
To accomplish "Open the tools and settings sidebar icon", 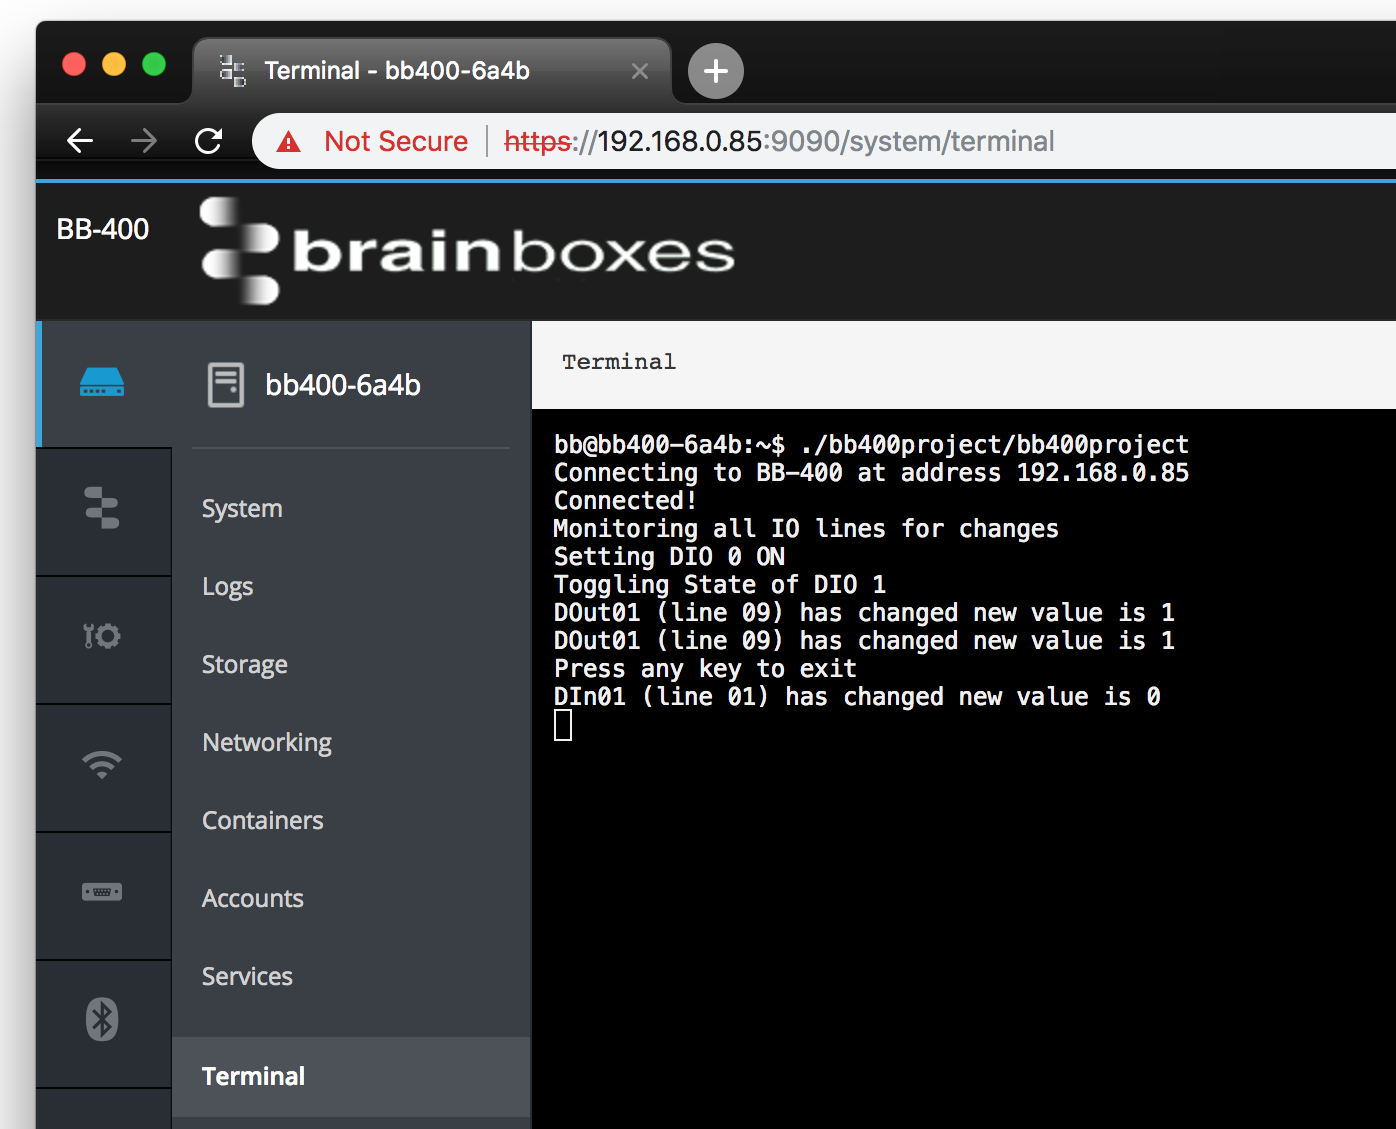I will pyautogui.click(x=101, y=638).
